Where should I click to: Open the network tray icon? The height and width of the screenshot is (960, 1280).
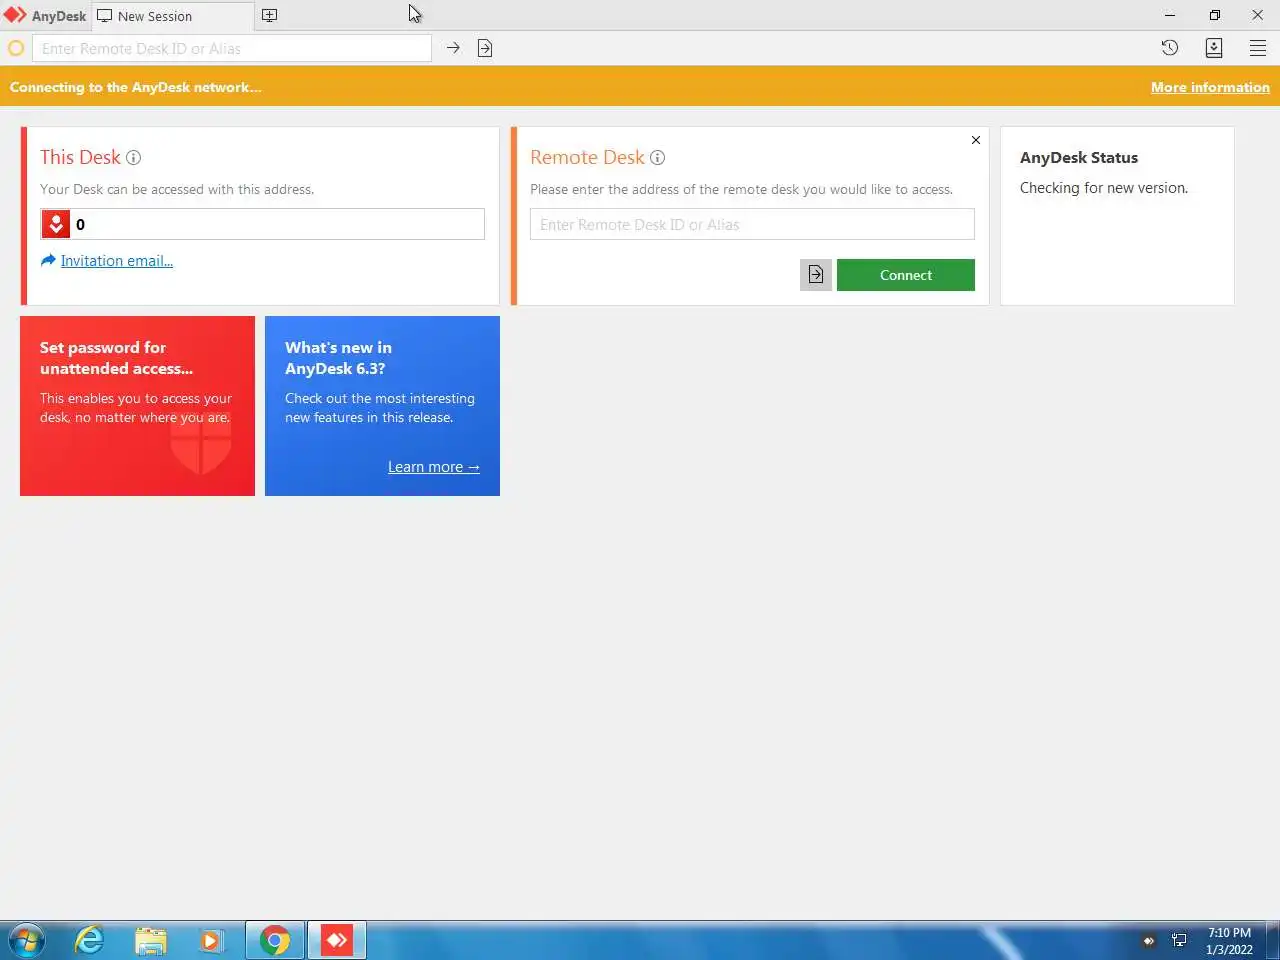click(x=1180, y=941)
